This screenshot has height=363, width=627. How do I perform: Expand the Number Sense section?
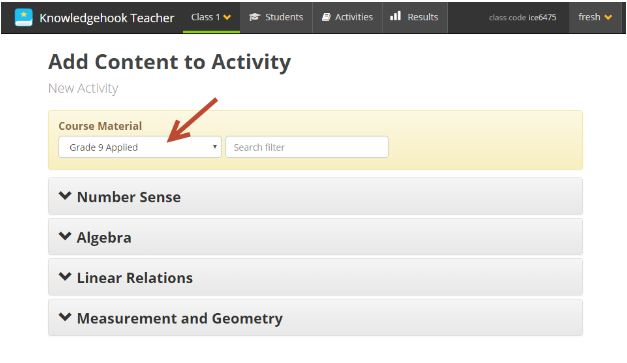click(315, 196)
